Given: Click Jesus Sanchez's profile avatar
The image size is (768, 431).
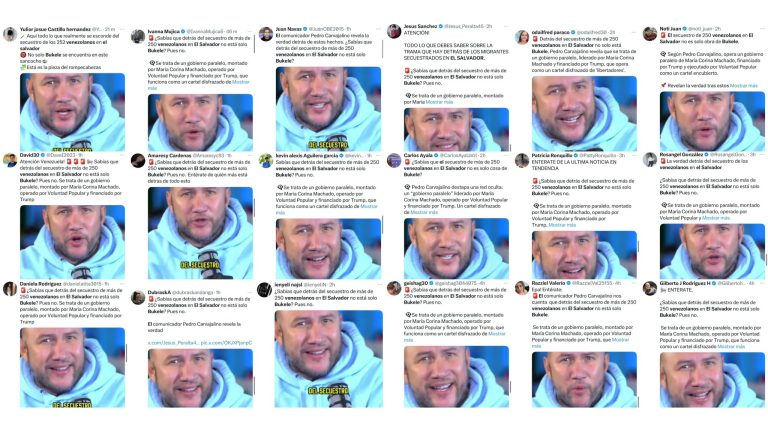Looking at the screenshot, I should click(x=394, y=31).
